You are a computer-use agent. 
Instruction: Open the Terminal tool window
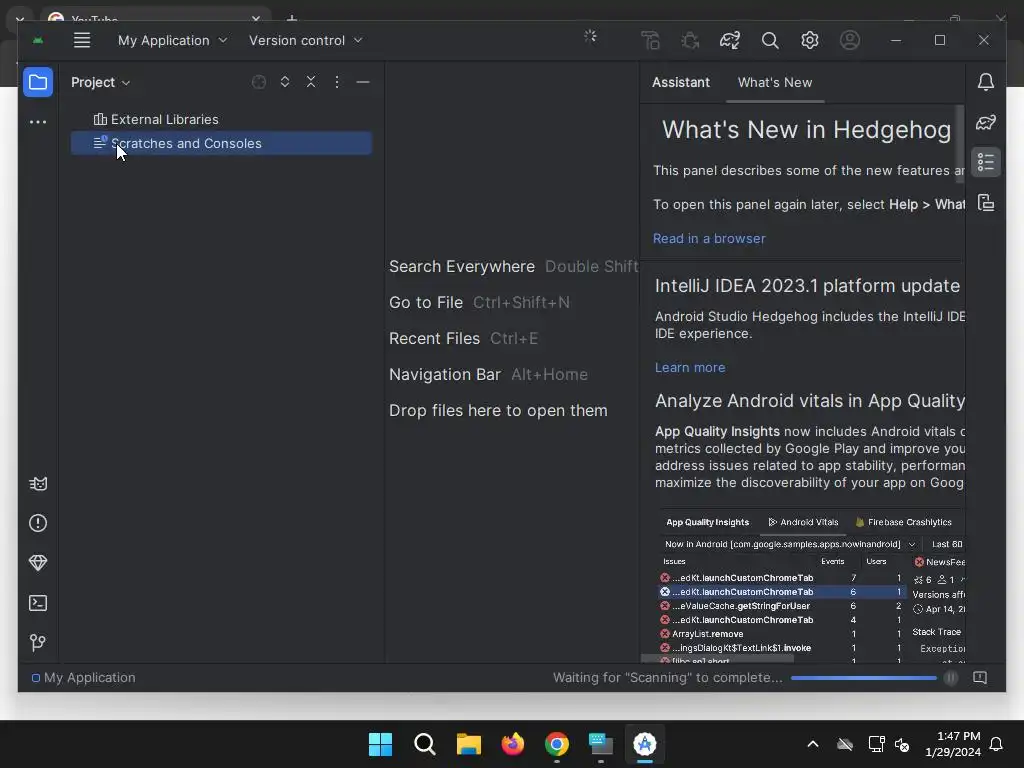[38, 603]
